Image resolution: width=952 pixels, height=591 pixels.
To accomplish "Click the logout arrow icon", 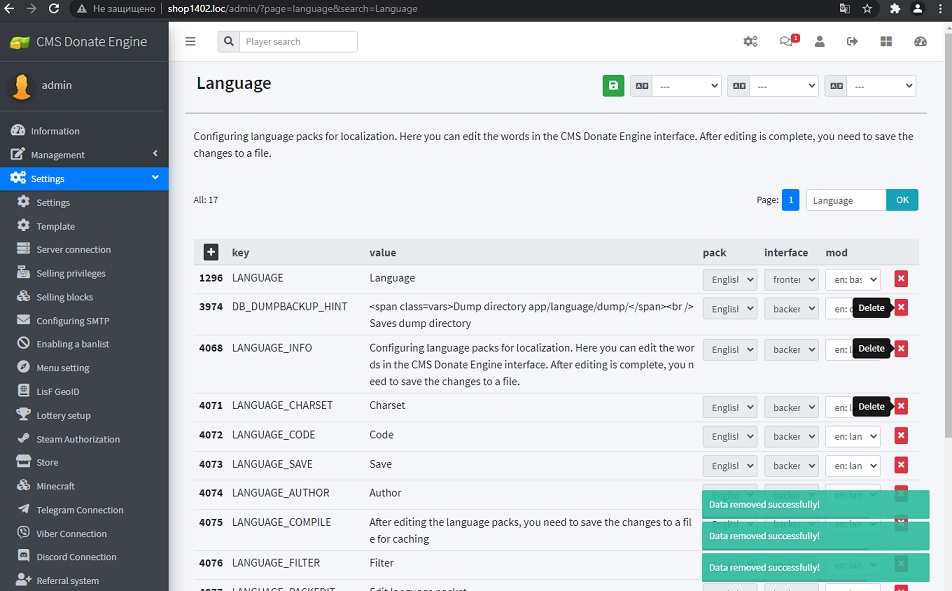I will pos(852,42).
